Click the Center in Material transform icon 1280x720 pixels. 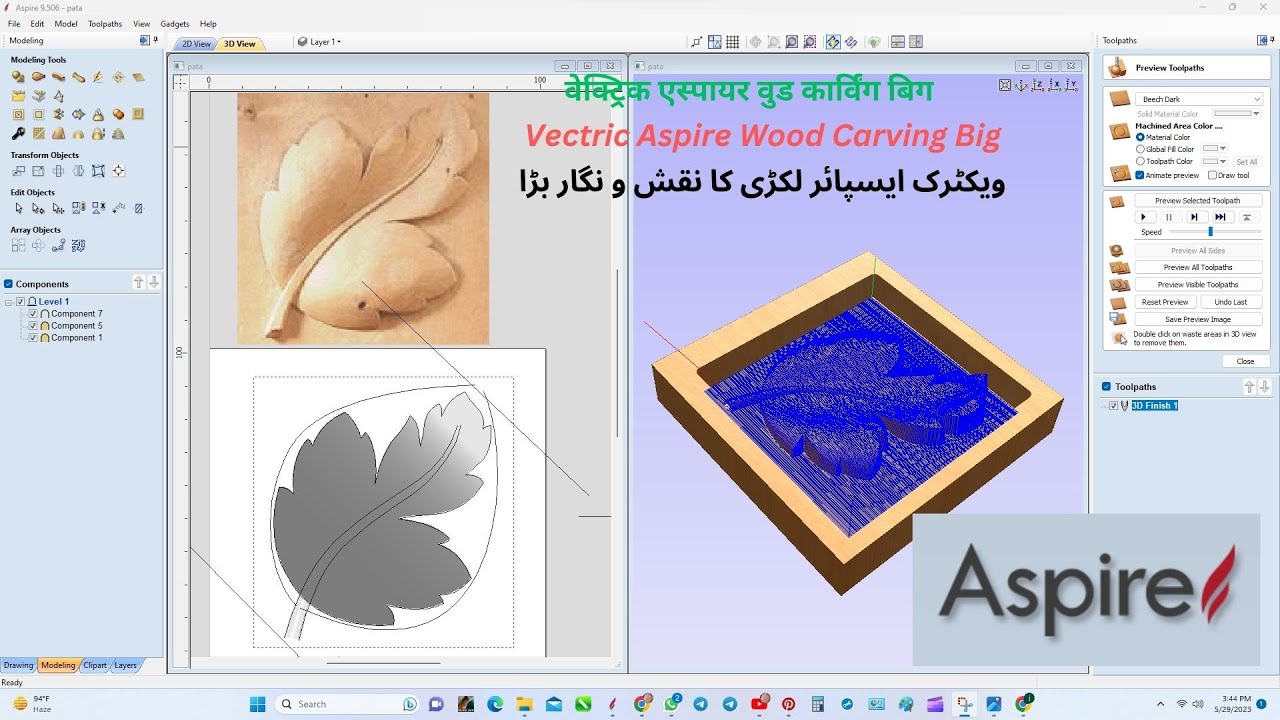pyautogui.click(x=118, y=171)
